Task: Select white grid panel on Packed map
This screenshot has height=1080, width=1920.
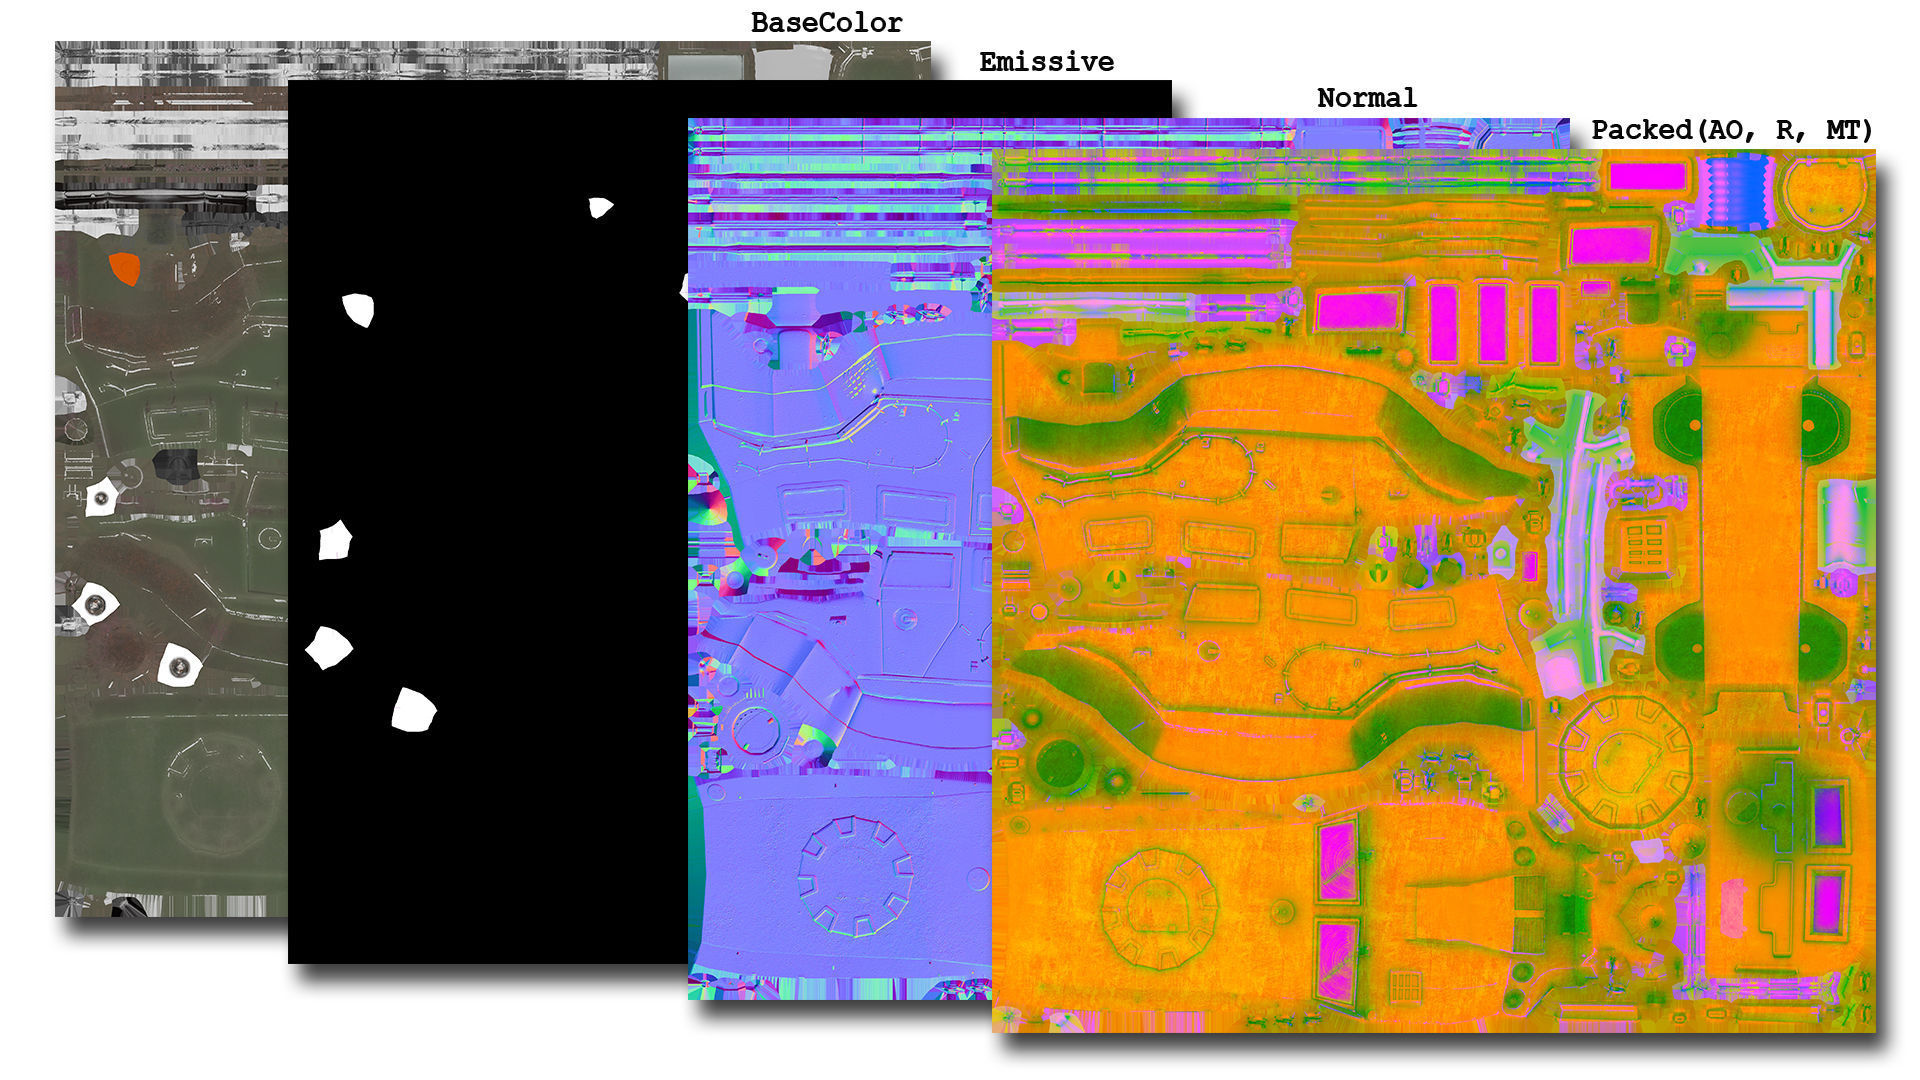Action: coord(1643,545)
